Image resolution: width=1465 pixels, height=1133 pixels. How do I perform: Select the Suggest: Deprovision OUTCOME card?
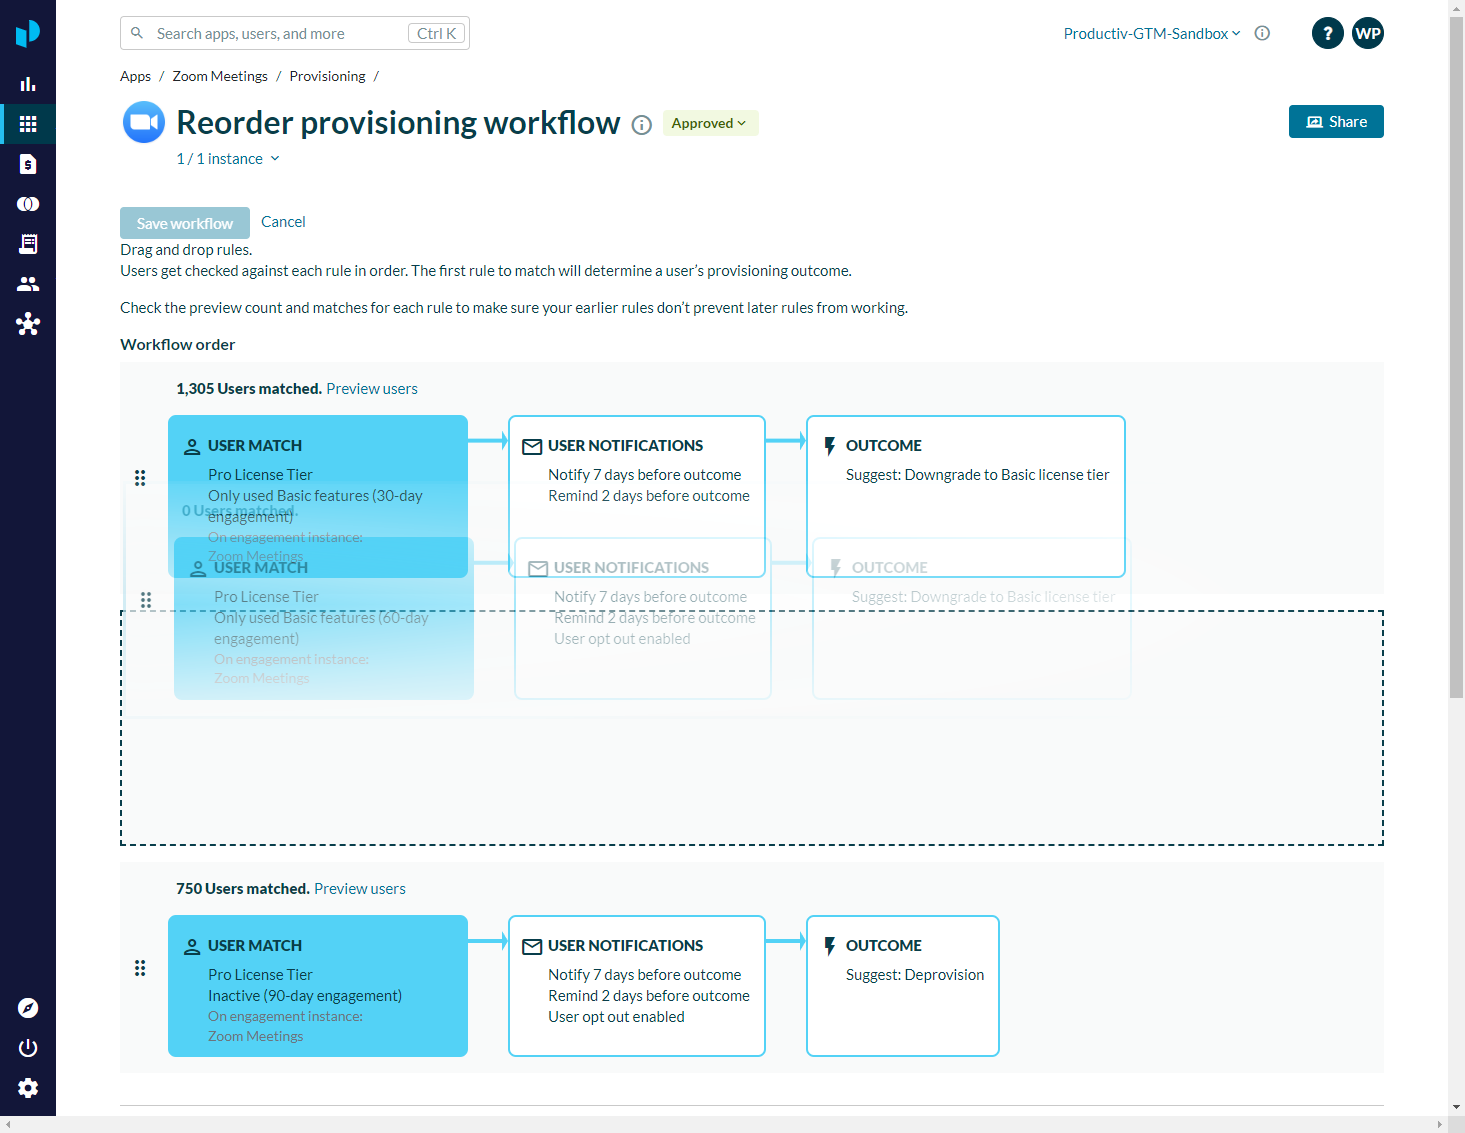(903, 986)
